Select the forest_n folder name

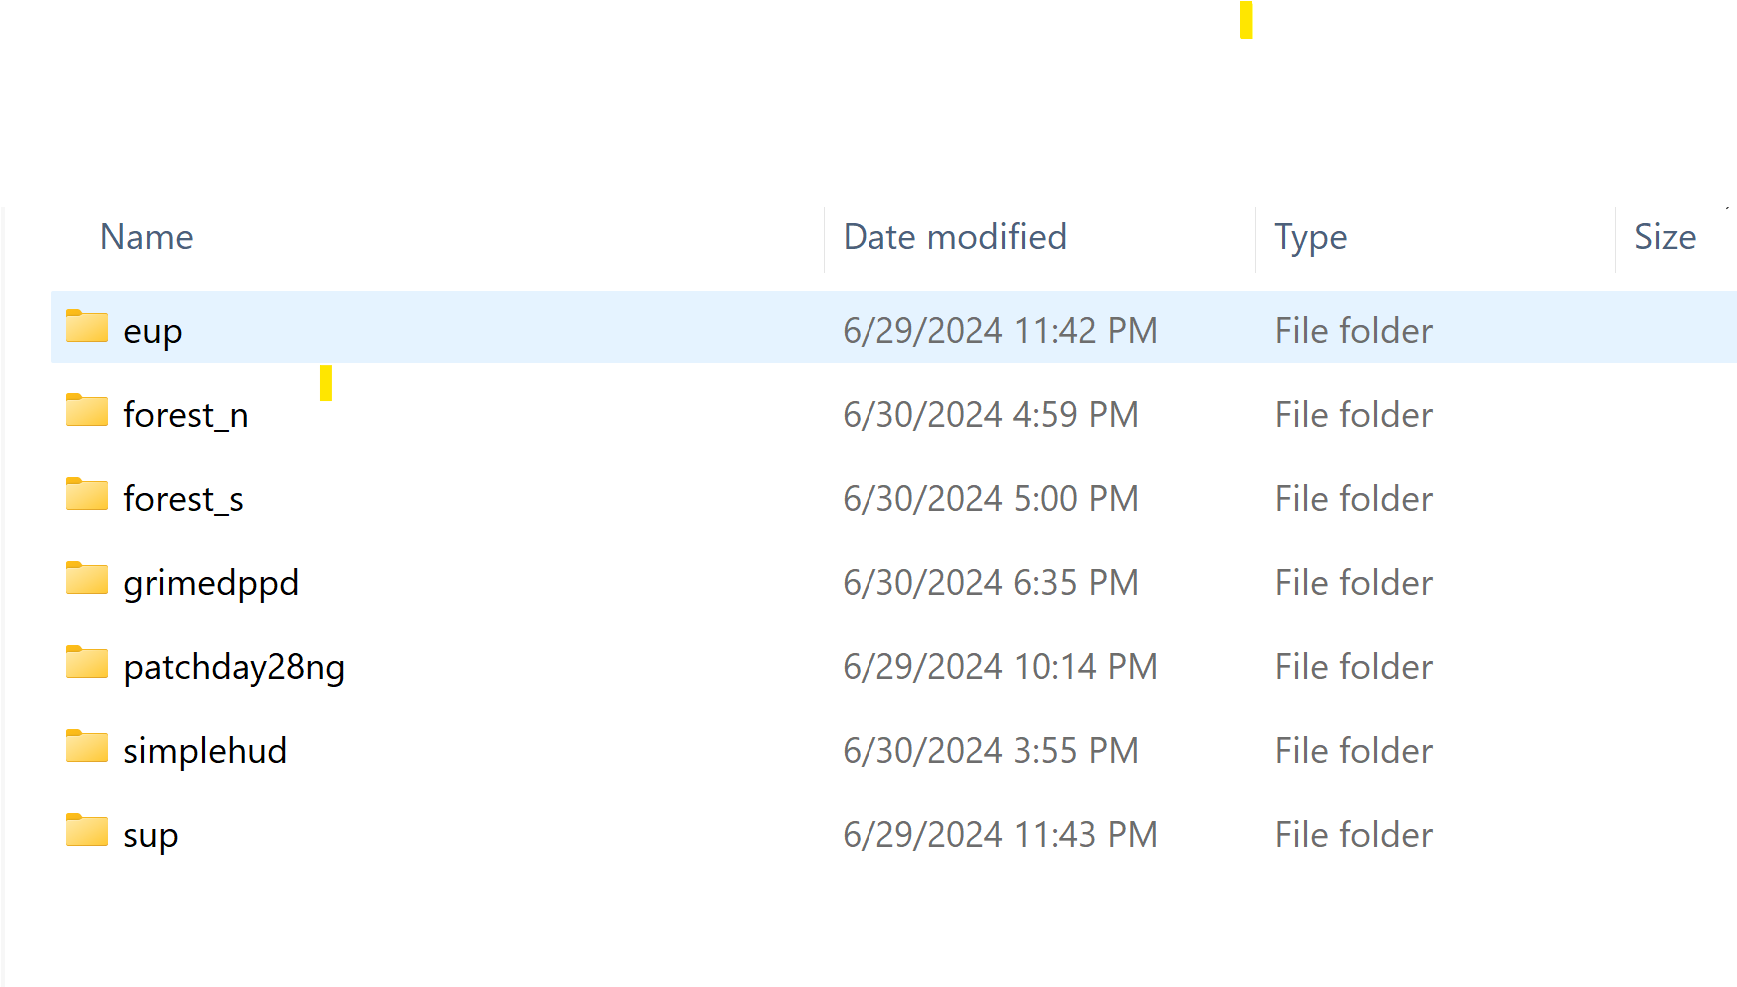point(186,415)
